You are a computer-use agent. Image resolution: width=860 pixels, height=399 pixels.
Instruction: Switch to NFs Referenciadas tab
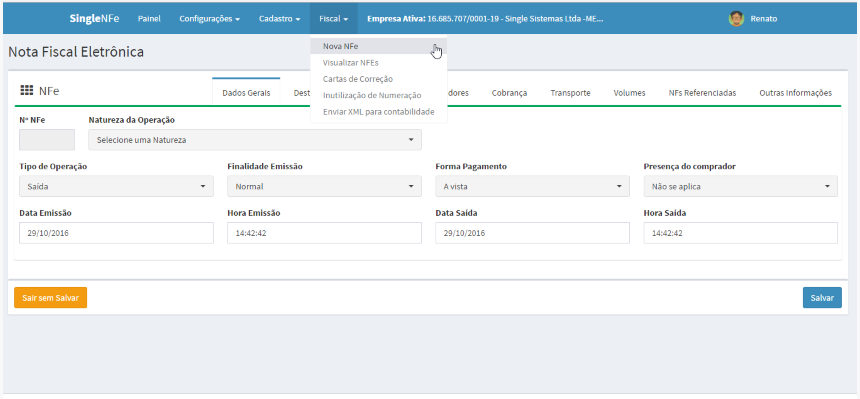tap(702, 93)
